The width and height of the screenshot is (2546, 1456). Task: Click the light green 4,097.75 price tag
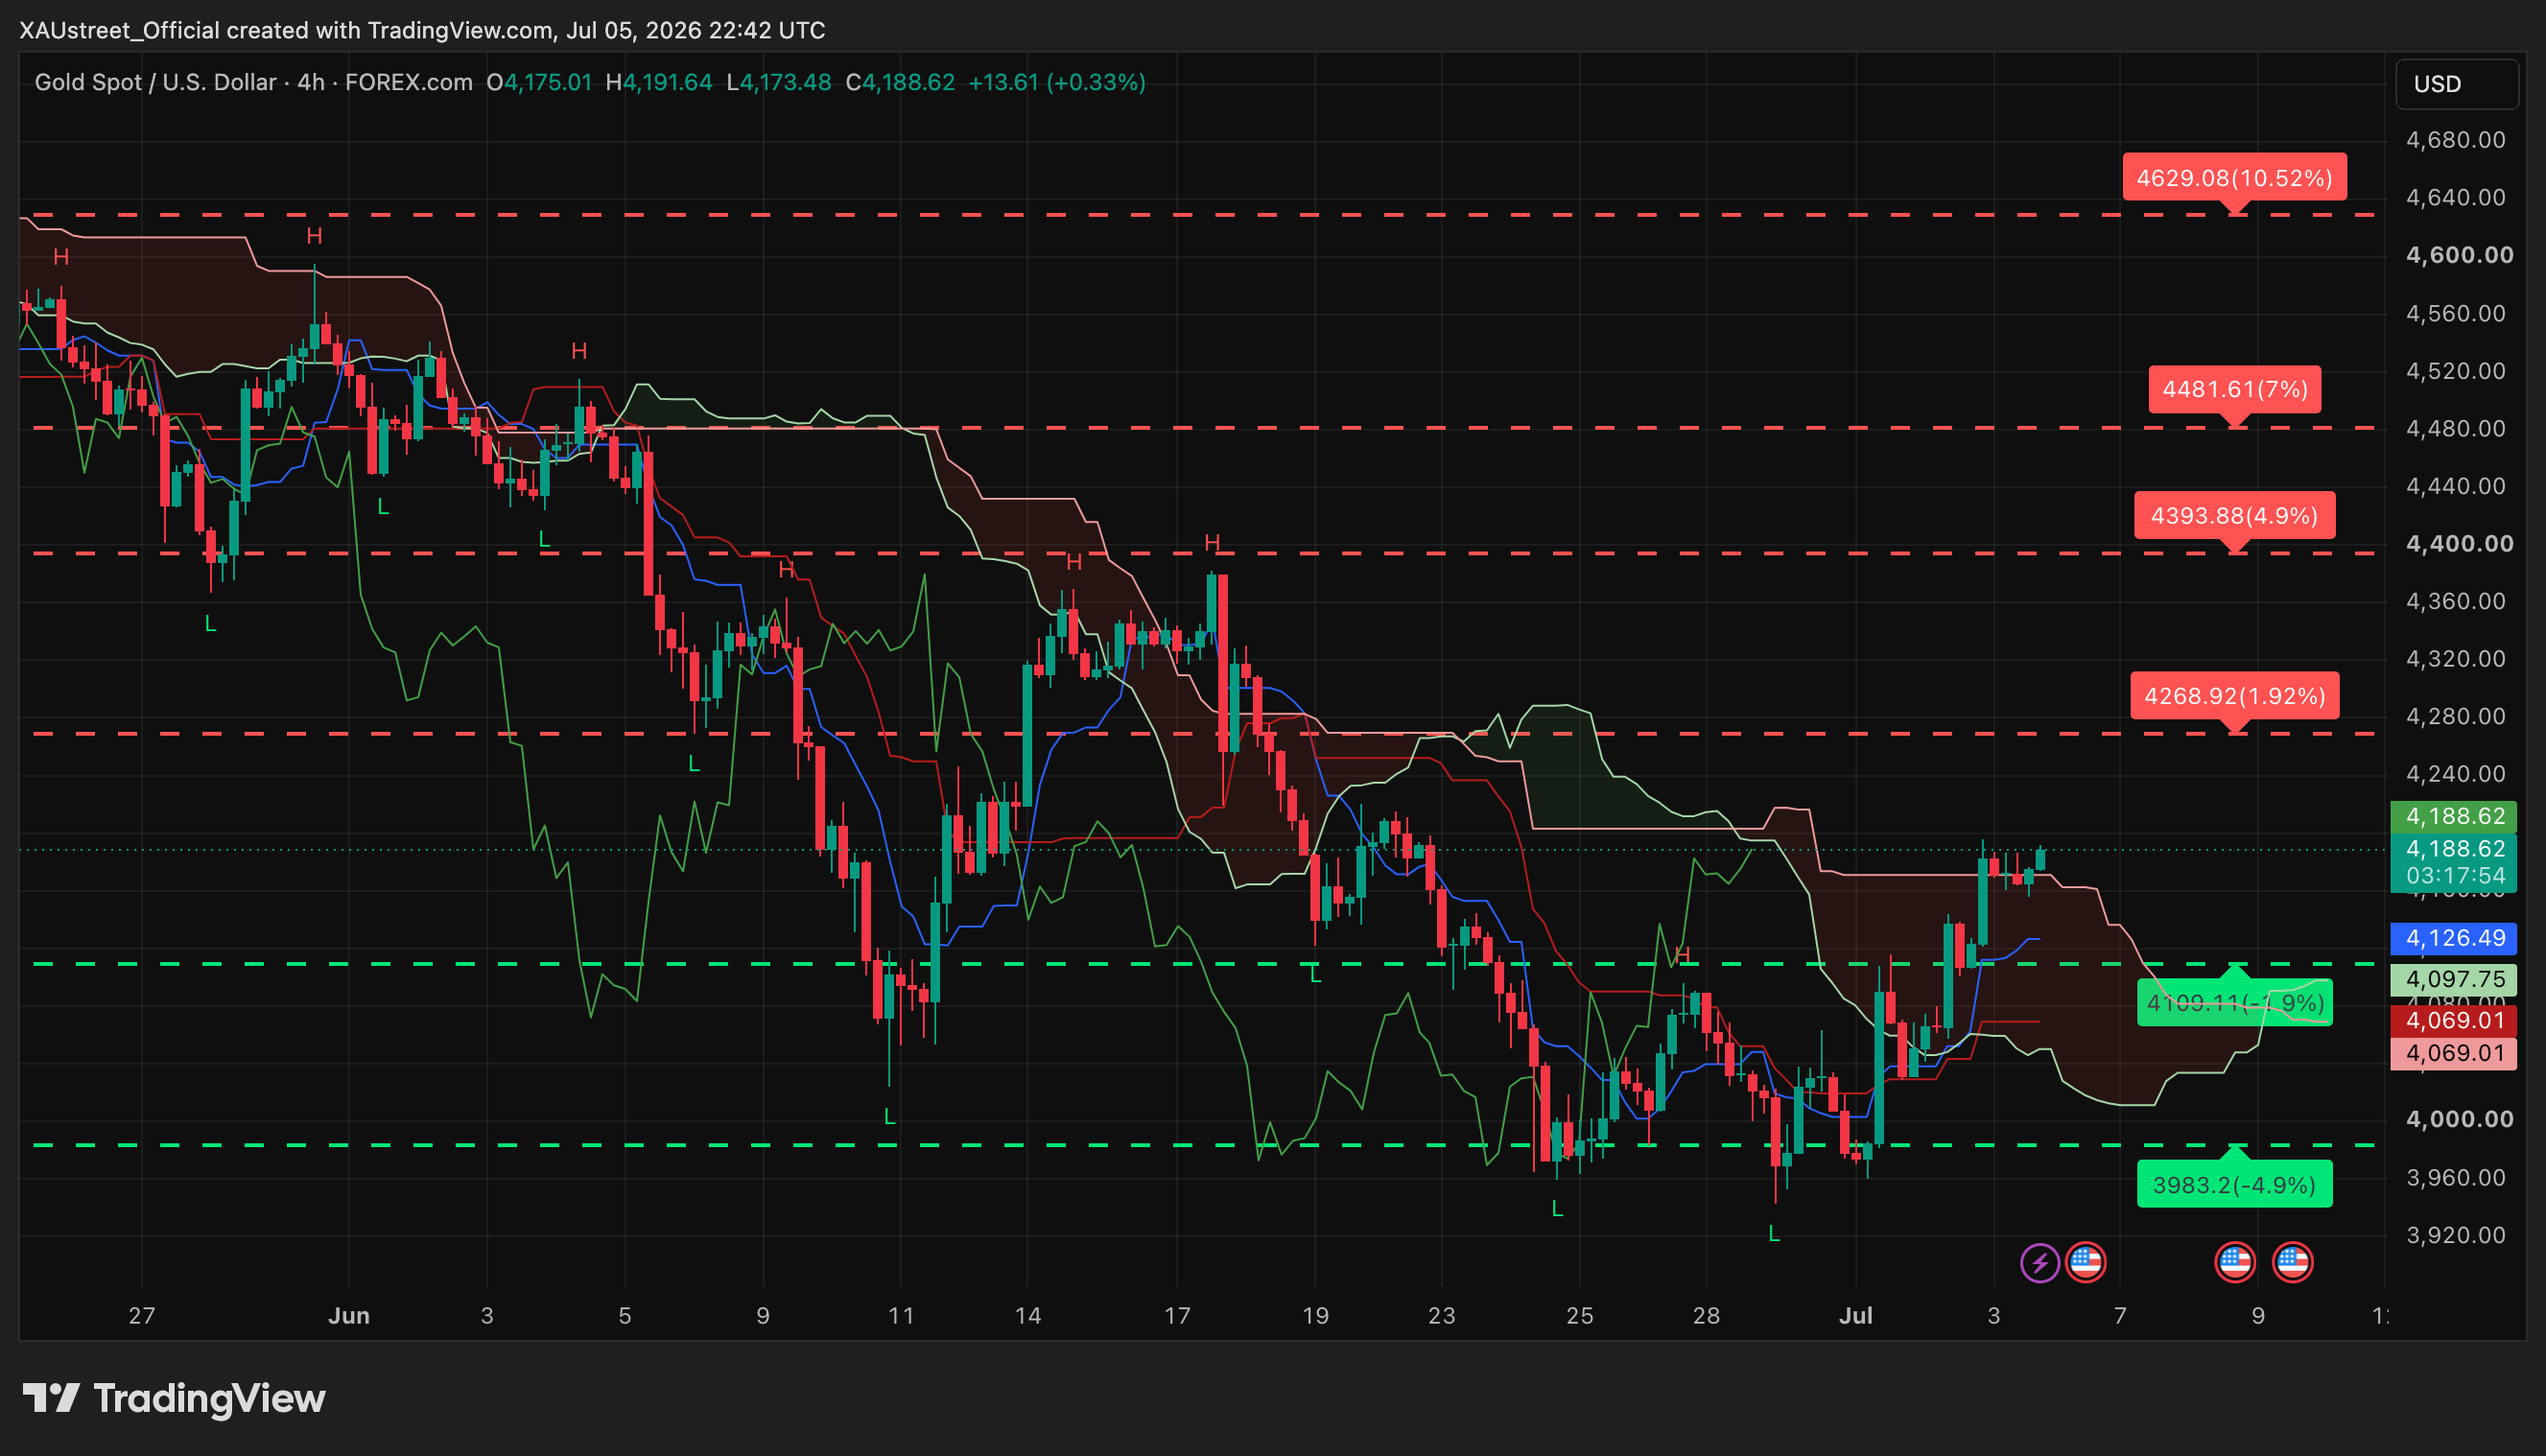2453,979
